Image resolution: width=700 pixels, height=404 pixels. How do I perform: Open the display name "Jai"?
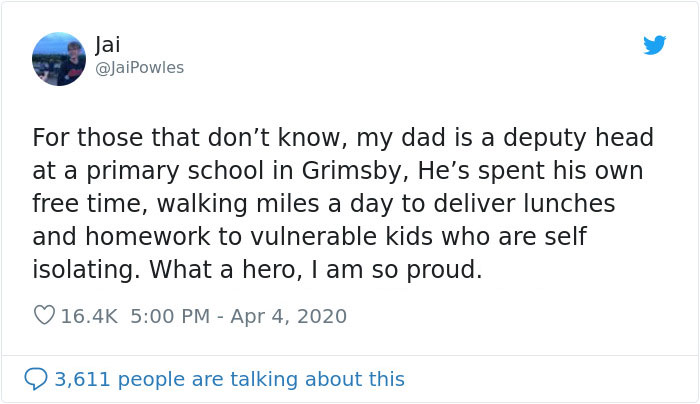[x=107, y=44]
